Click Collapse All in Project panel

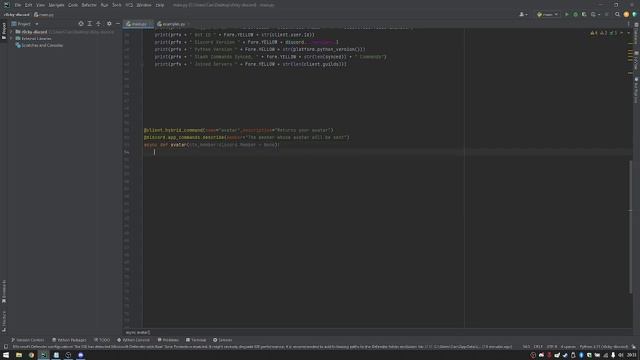click(98, 24)
